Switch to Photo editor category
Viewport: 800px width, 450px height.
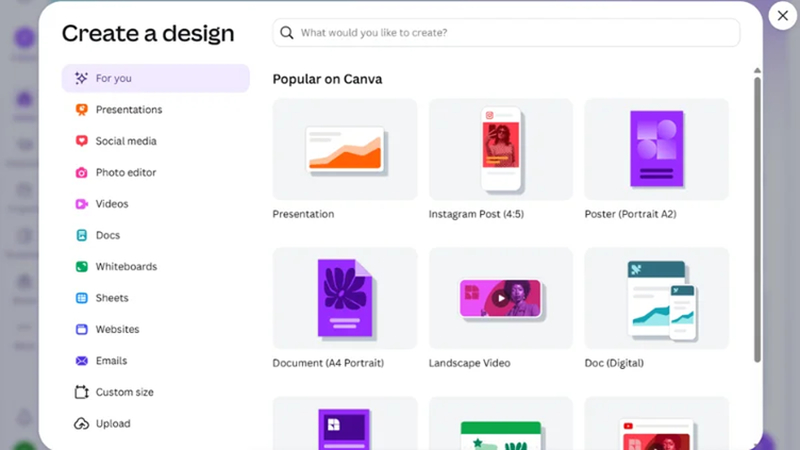(x=156, y=172)
